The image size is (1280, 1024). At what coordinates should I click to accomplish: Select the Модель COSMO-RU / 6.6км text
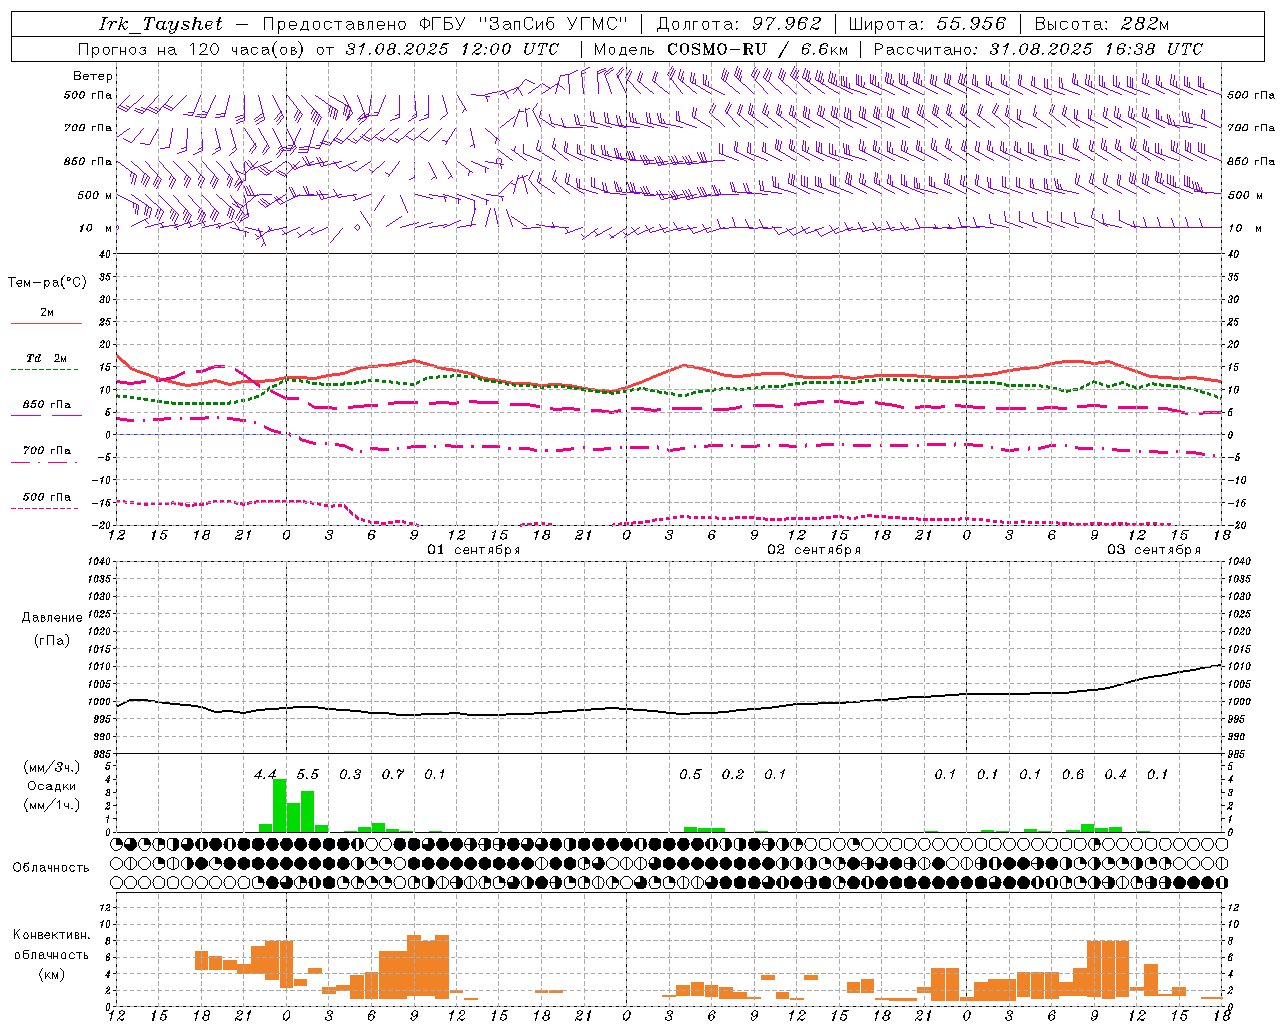coord(721,49)
